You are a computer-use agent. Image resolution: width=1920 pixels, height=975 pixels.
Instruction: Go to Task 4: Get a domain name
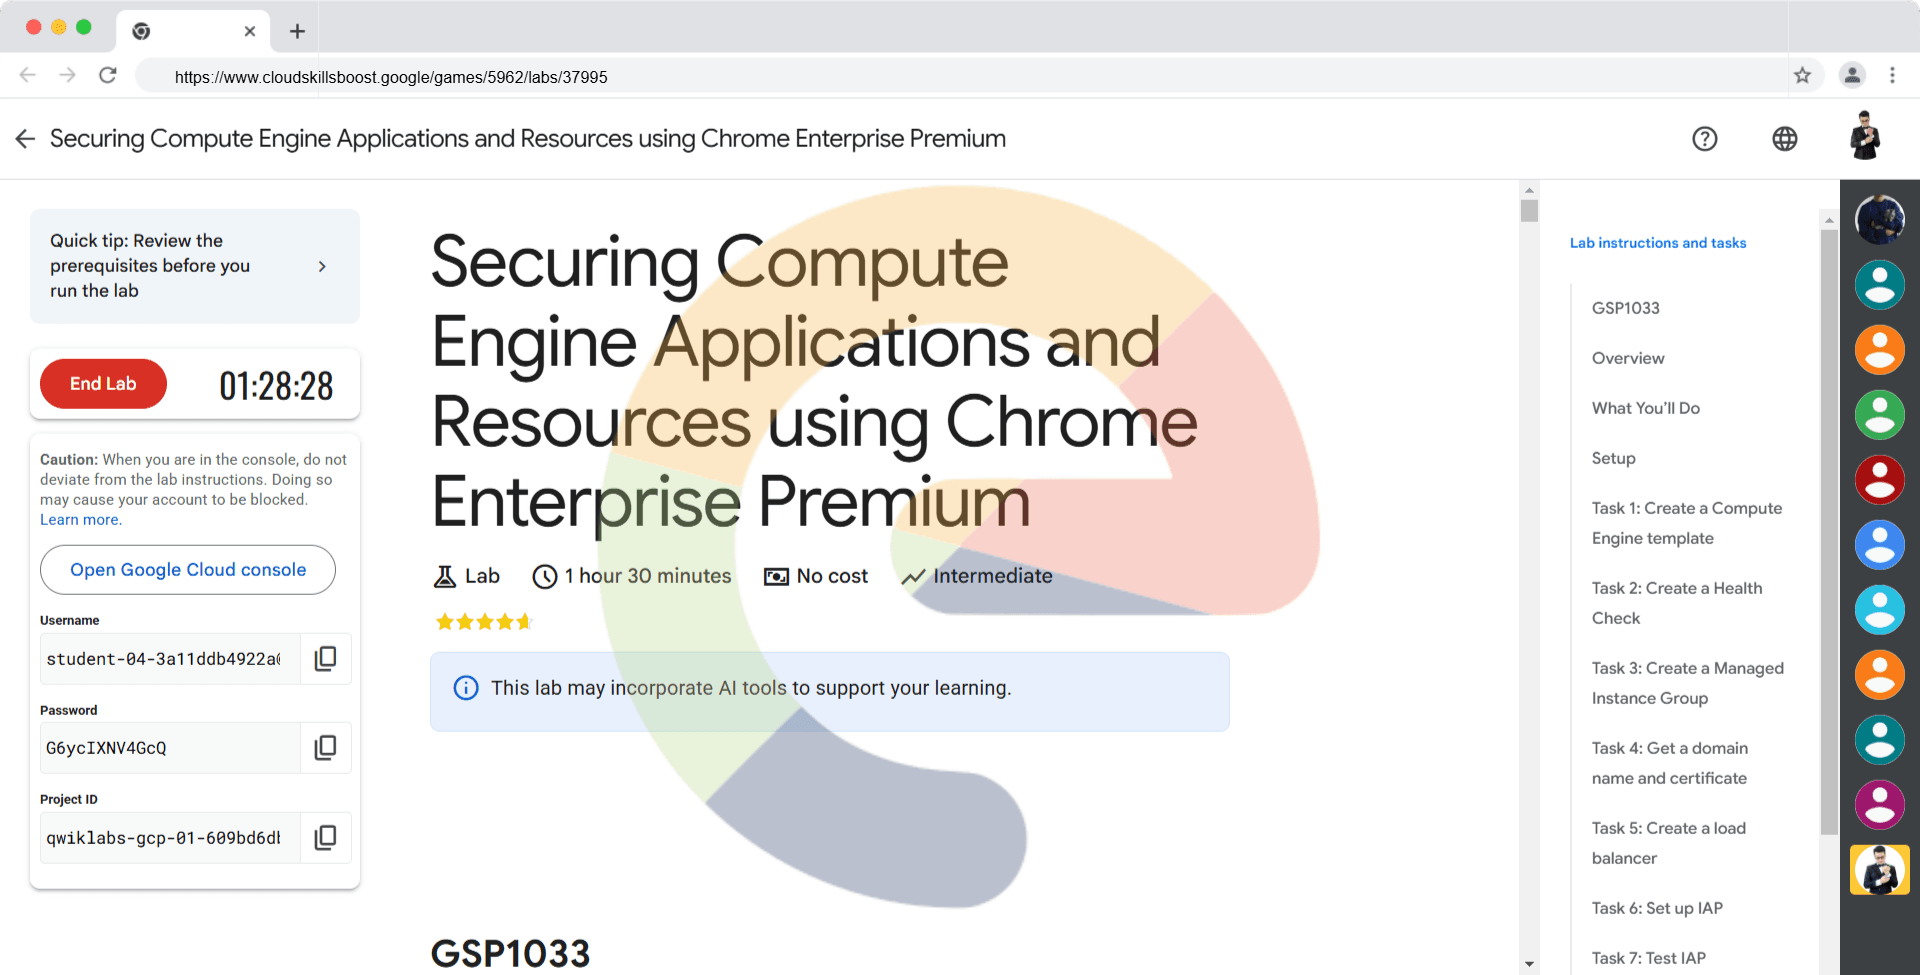(1670, 763)
